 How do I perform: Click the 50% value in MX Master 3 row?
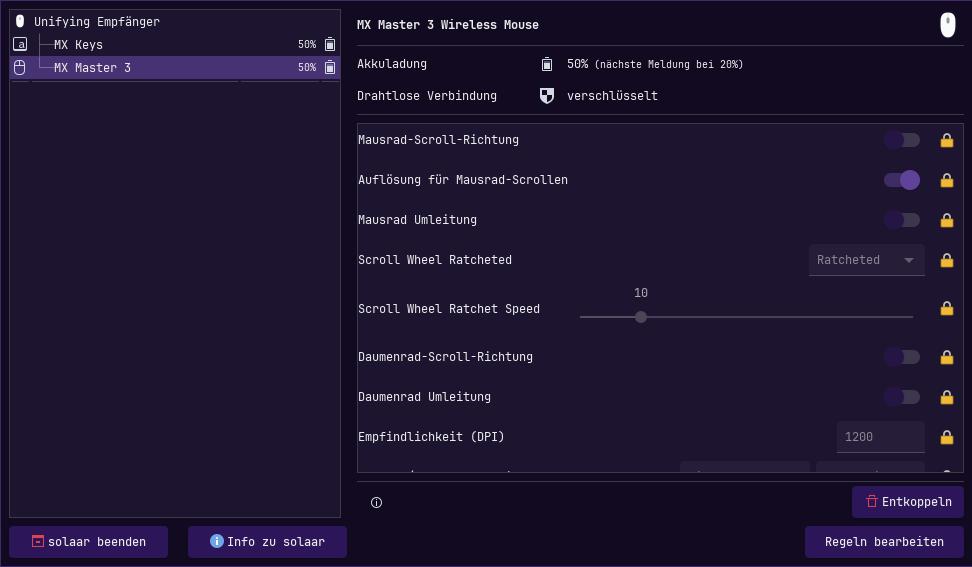[307, 67]
